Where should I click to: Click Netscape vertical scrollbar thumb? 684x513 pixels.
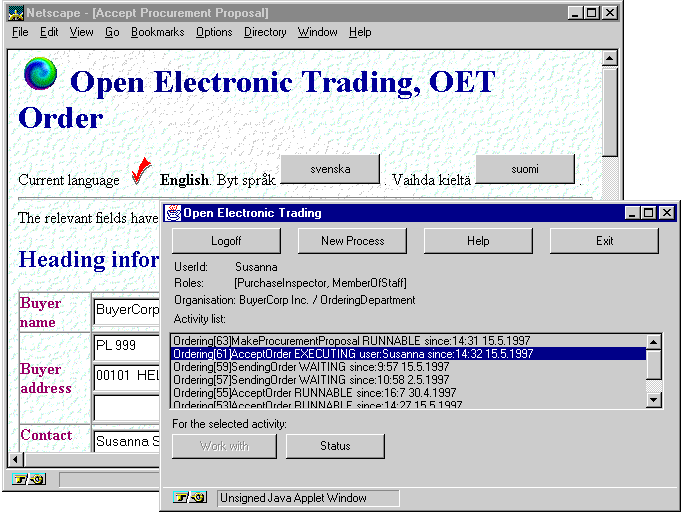point(609,112)
